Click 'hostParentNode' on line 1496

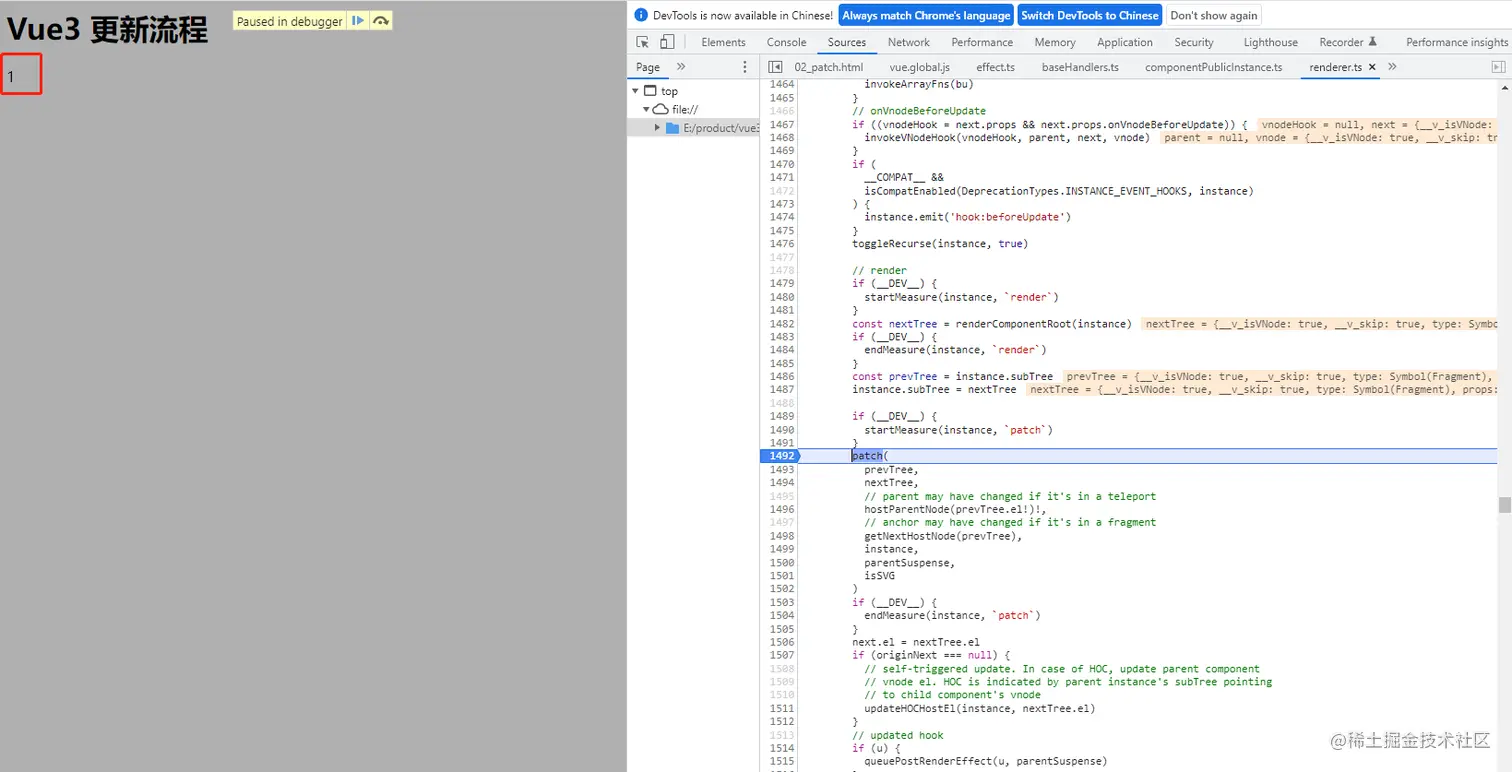tap(907, 509)
